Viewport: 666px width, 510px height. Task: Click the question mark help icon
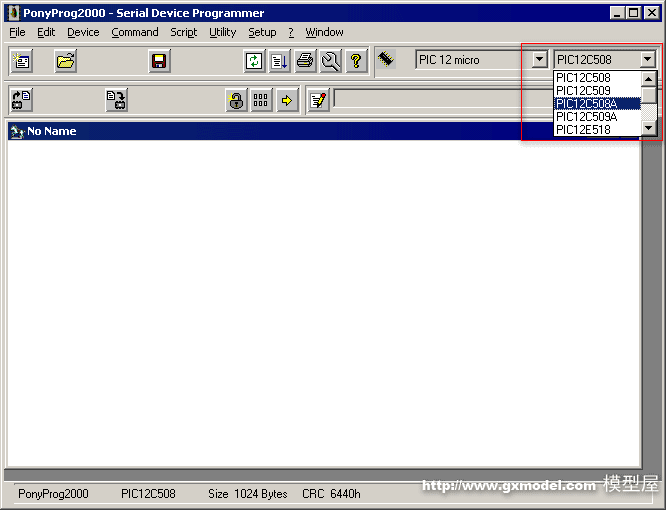coord(356,61)
